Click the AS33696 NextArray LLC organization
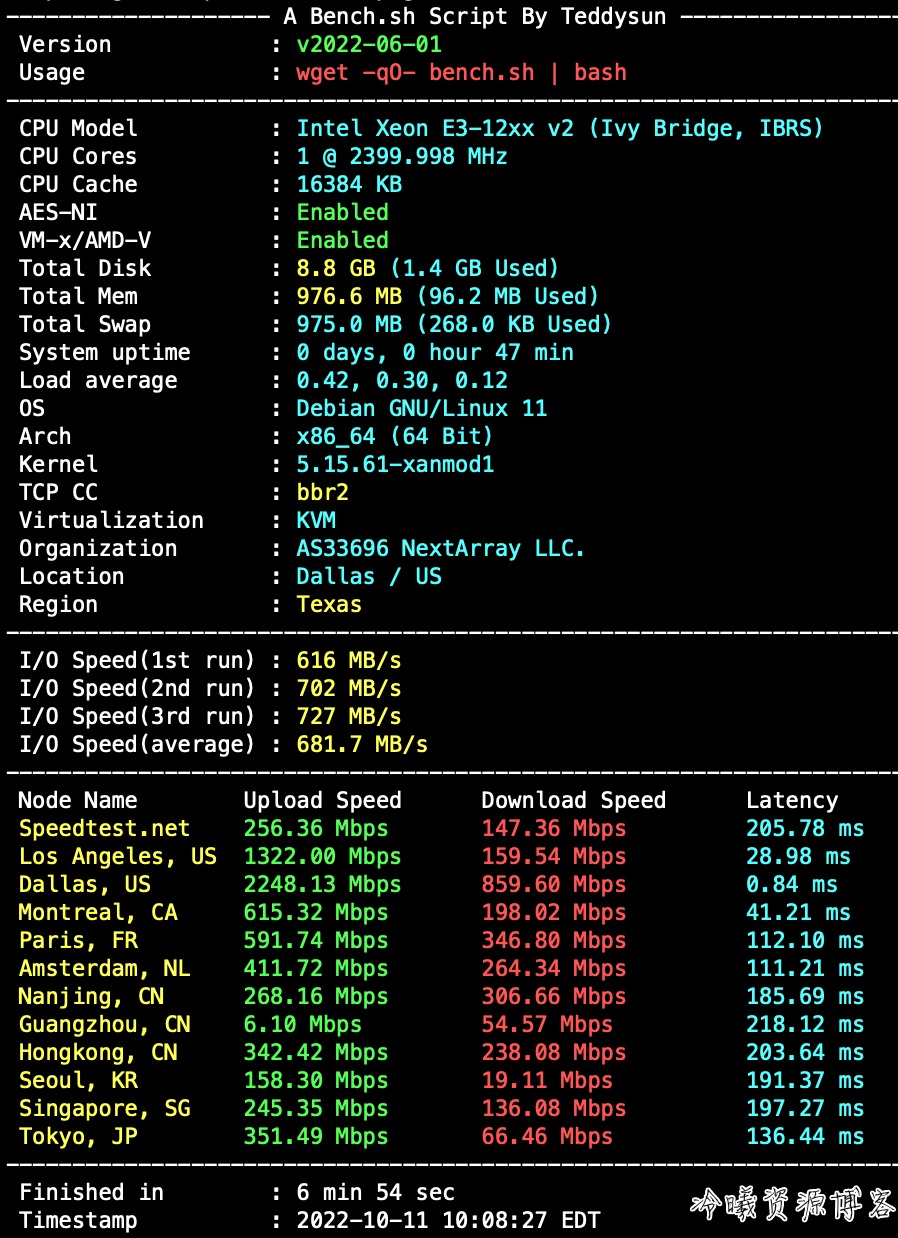The width and height of the screenshot is (898, 1238). 440,549
